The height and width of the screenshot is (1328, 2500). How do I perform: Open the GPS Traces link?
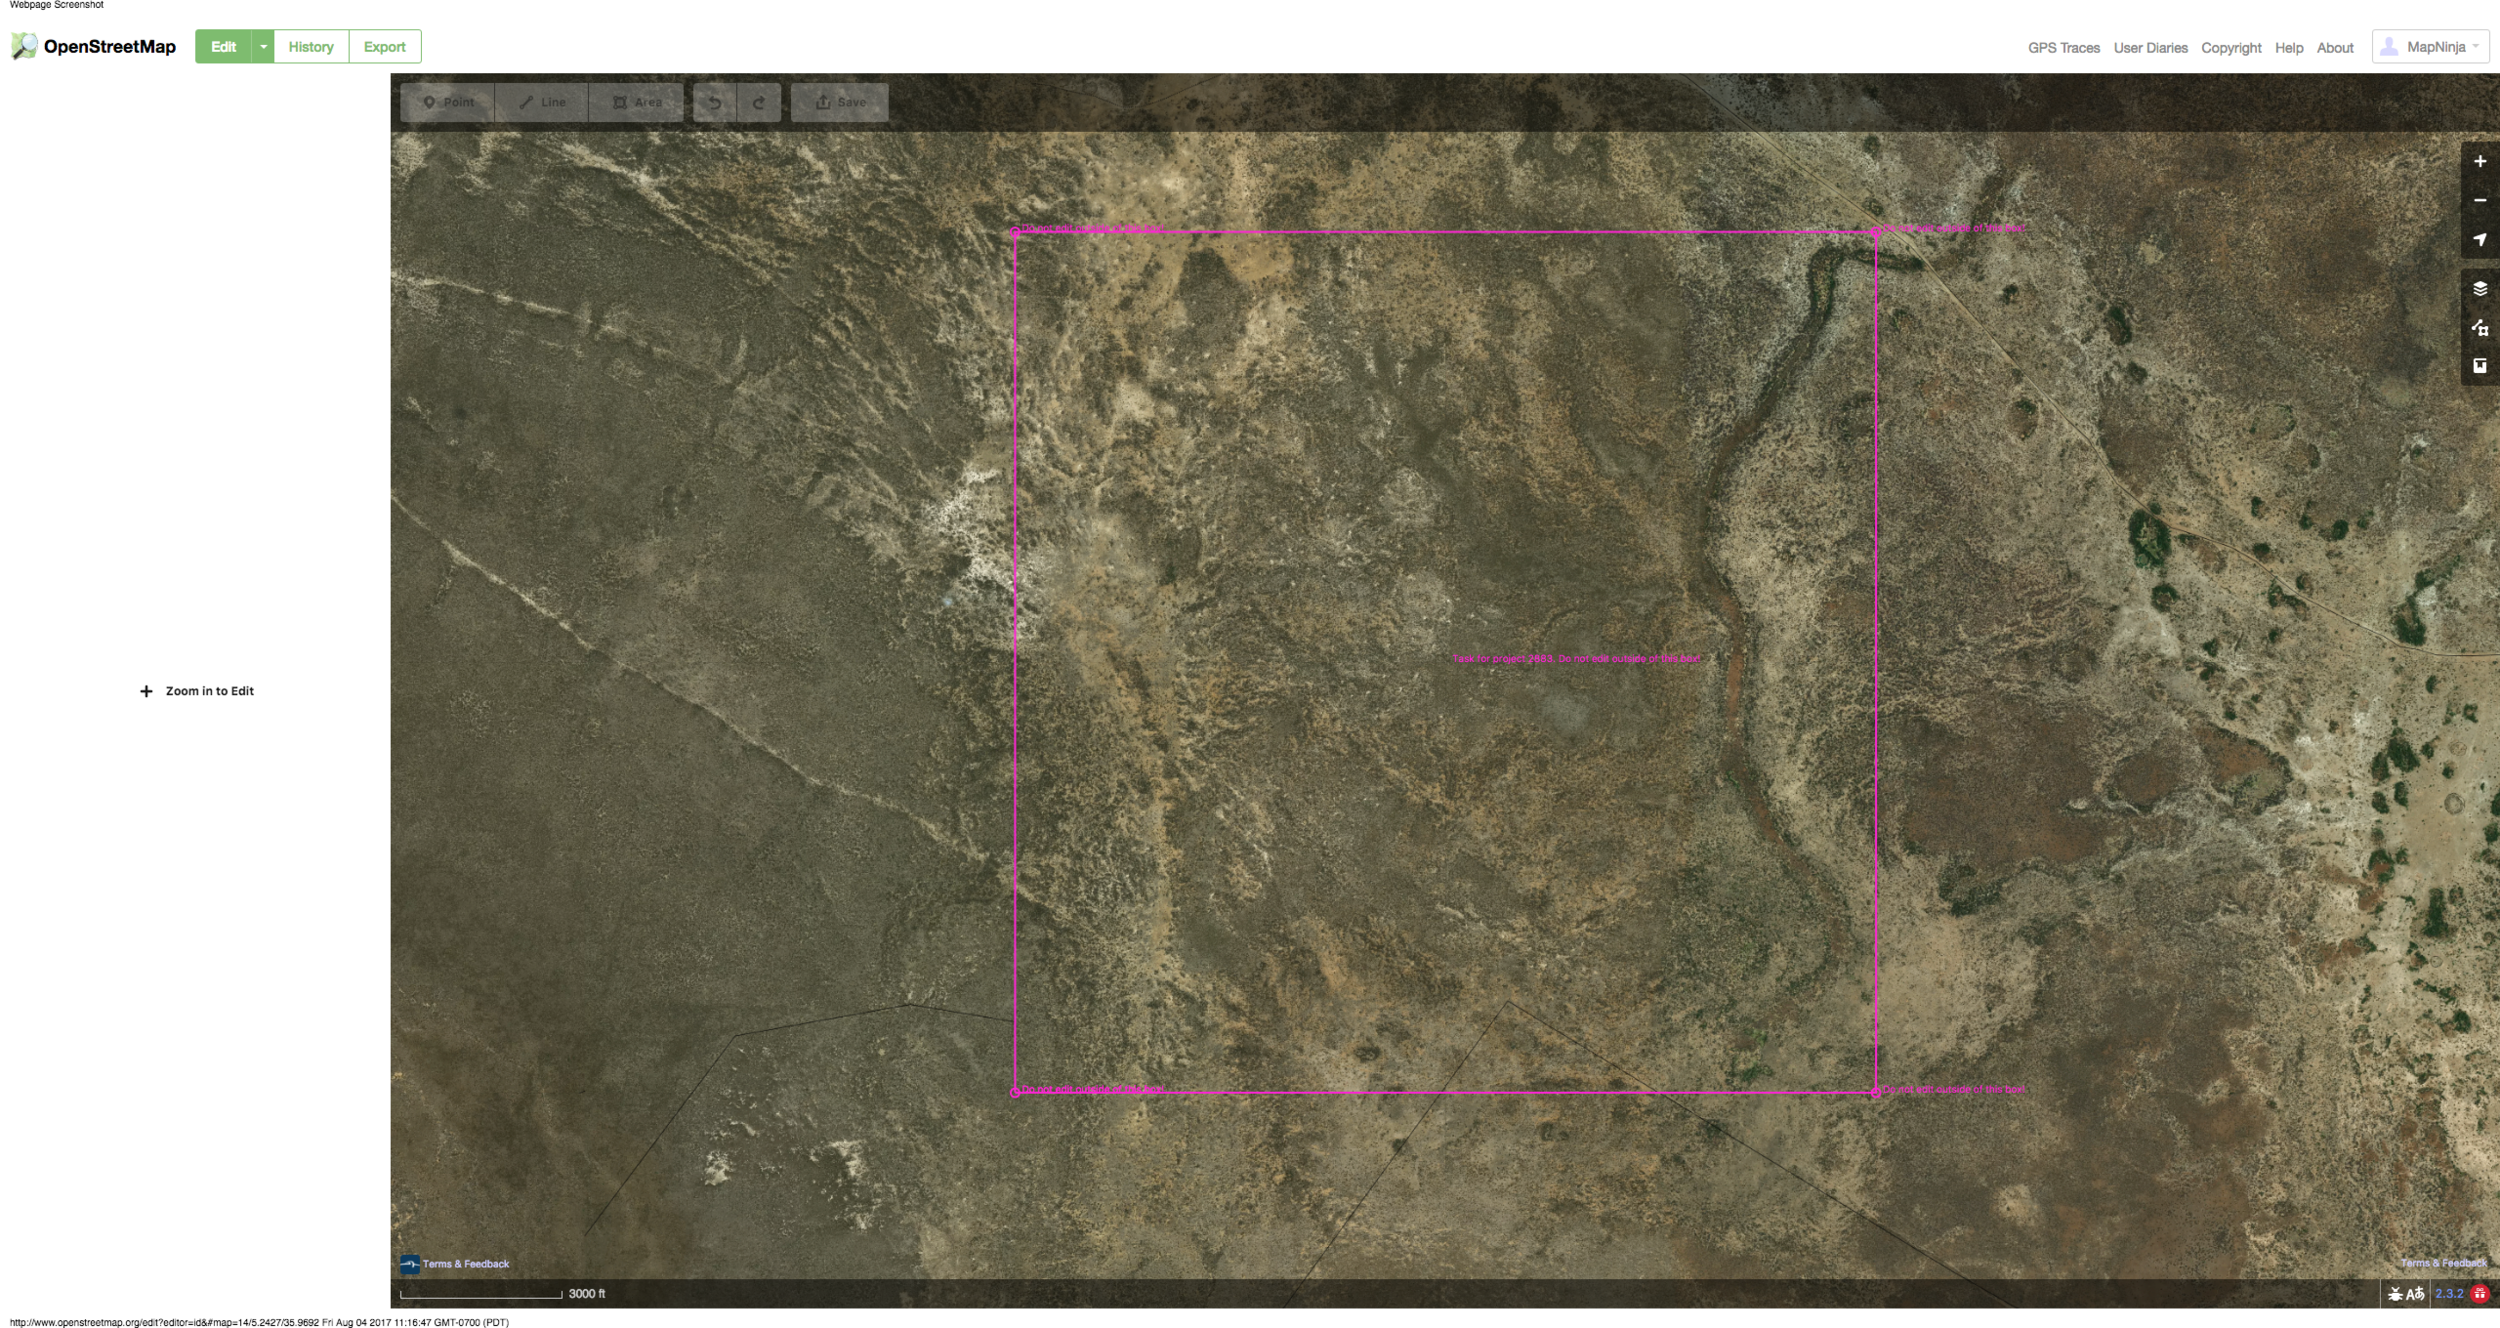[x=2063, y=48]
